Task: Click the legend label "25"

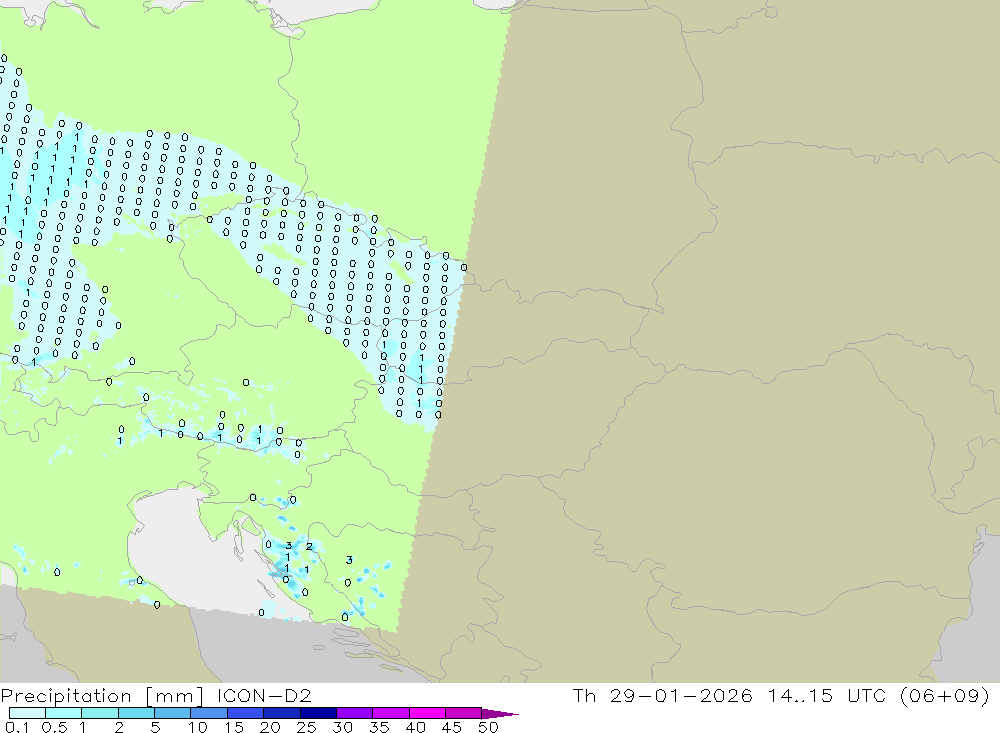Action: point(306,727)
